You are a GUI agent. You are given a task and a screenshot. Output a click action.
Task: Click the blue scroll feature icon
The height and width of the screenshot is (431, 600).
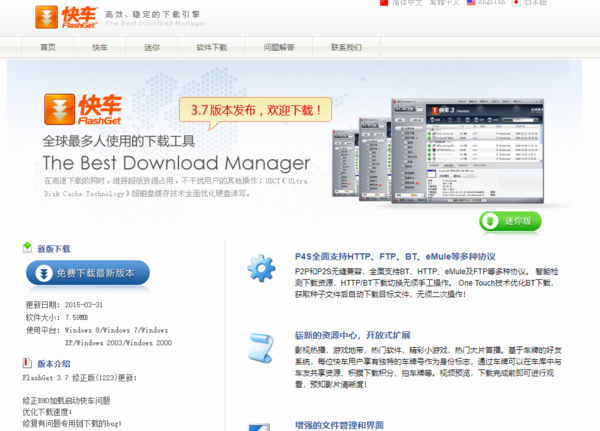click(x=261, y=348)
